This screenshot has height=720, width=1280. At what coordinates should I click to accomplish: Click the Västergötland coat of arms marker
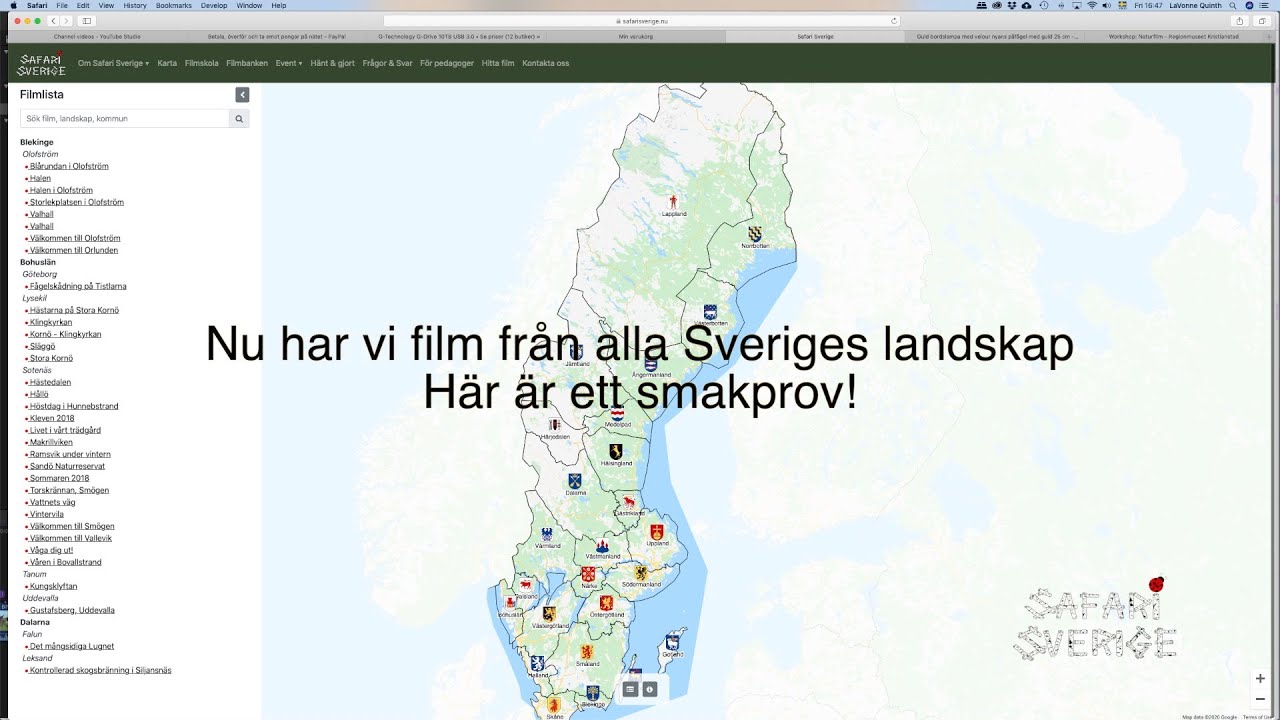click(549, 614)
